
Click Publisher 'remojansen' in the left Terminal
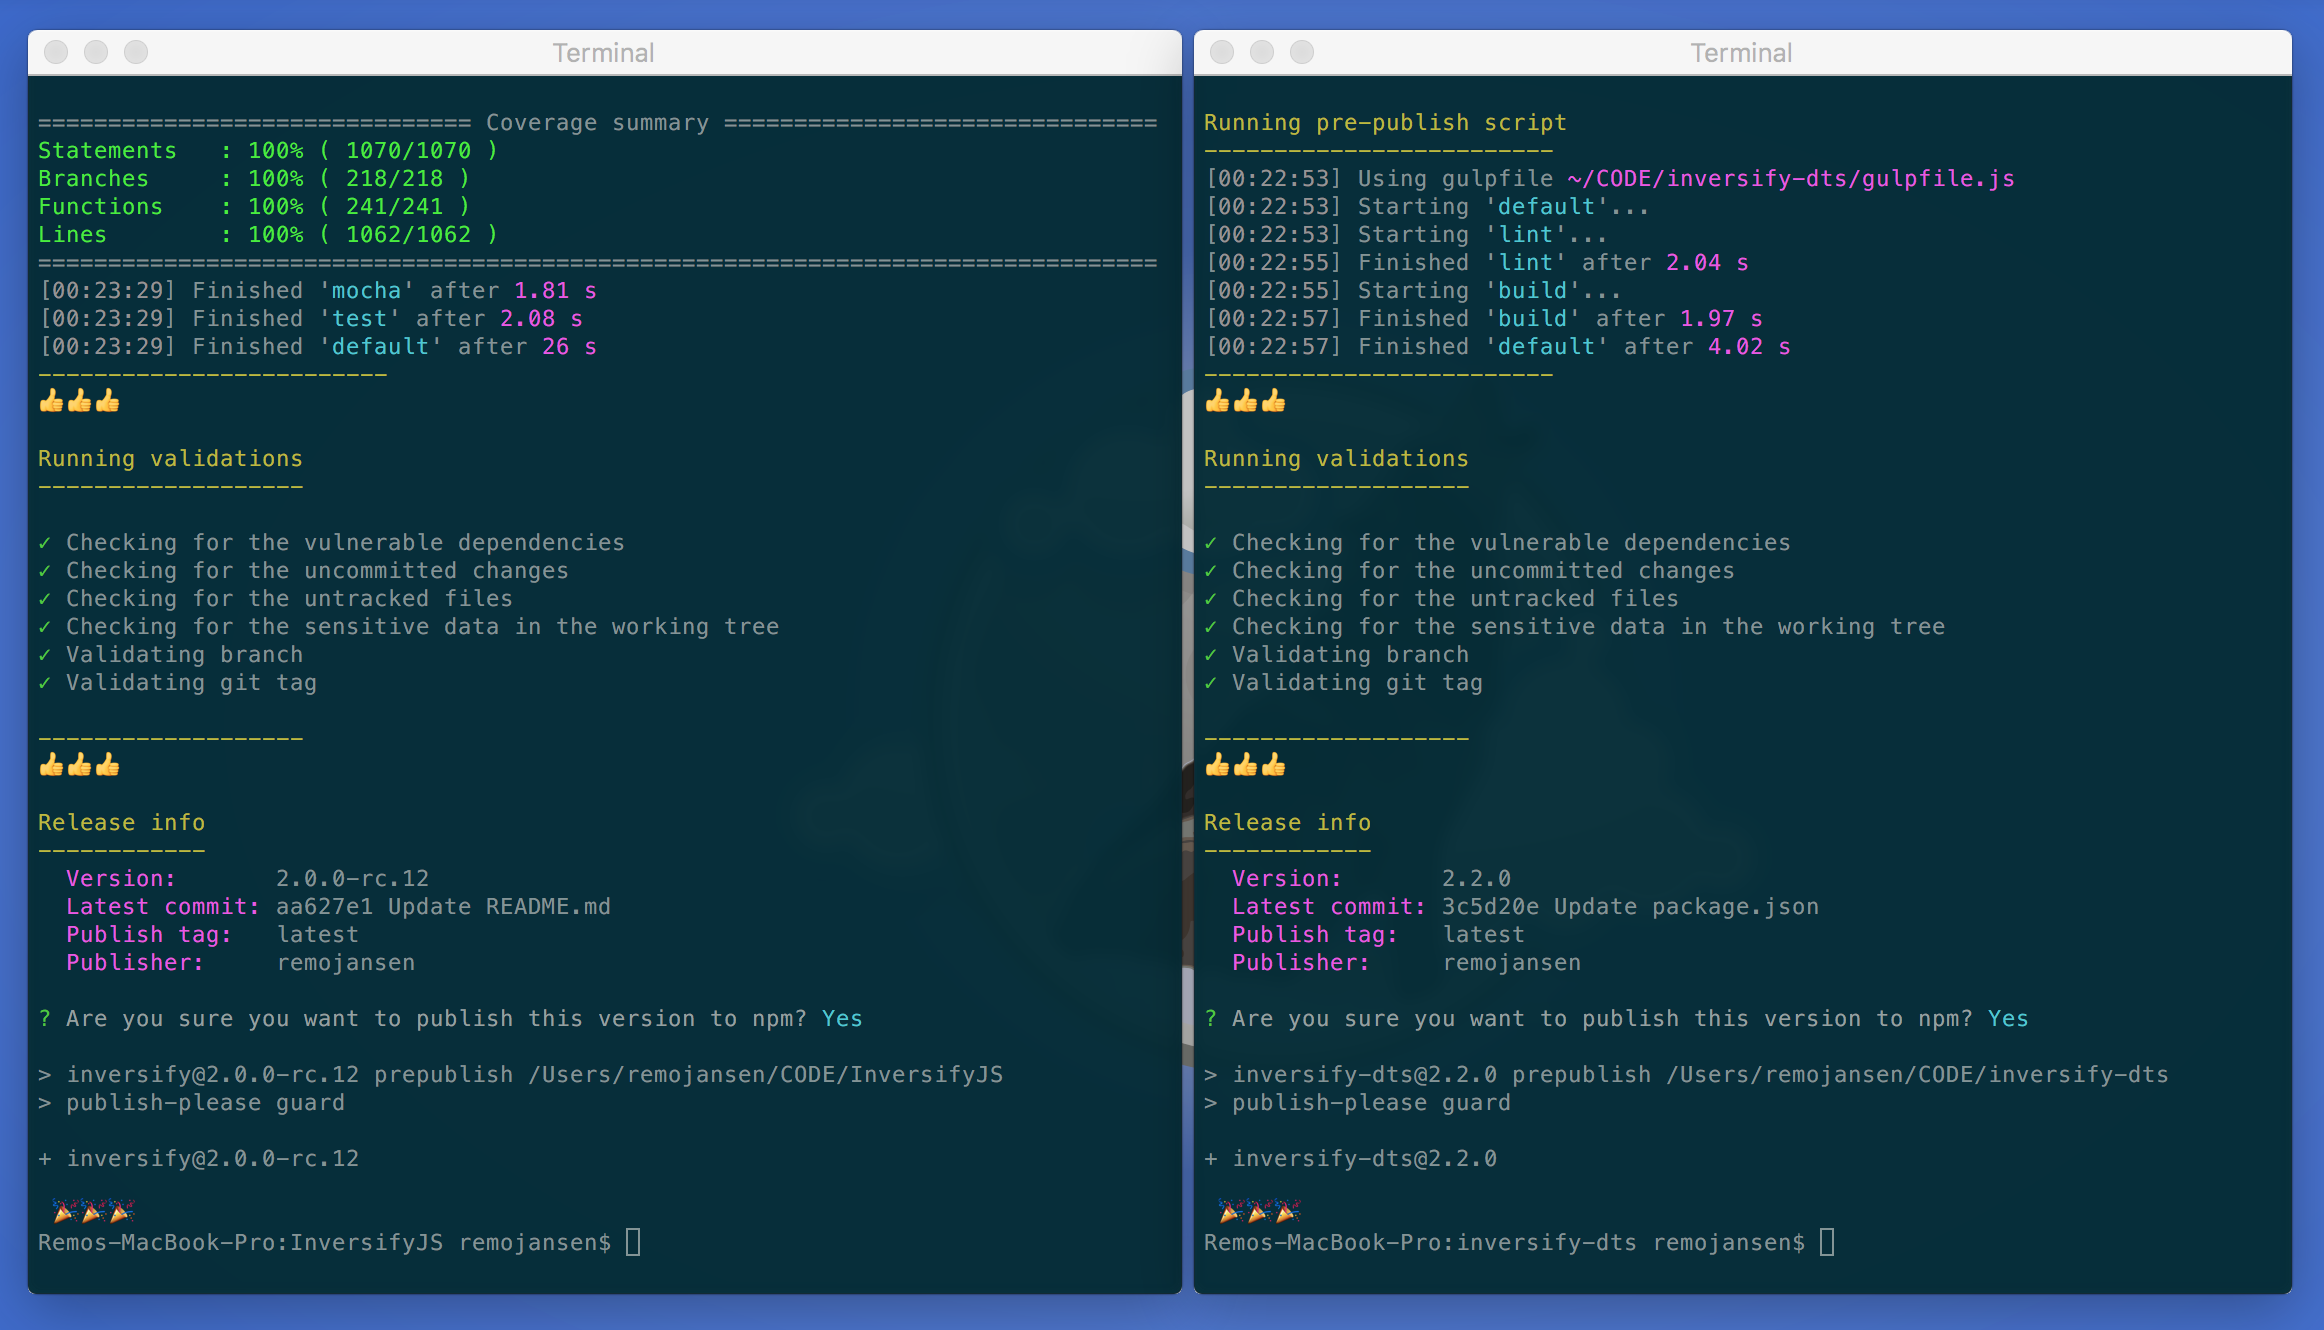coord(346,963)
